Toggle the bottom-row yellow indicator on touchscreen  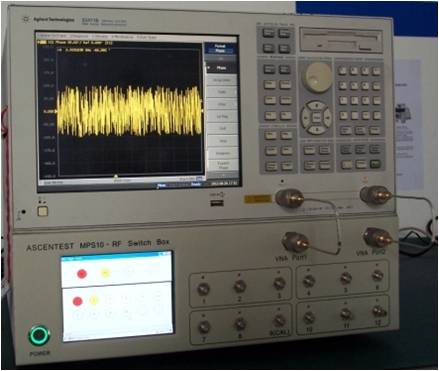click(94, 301)
